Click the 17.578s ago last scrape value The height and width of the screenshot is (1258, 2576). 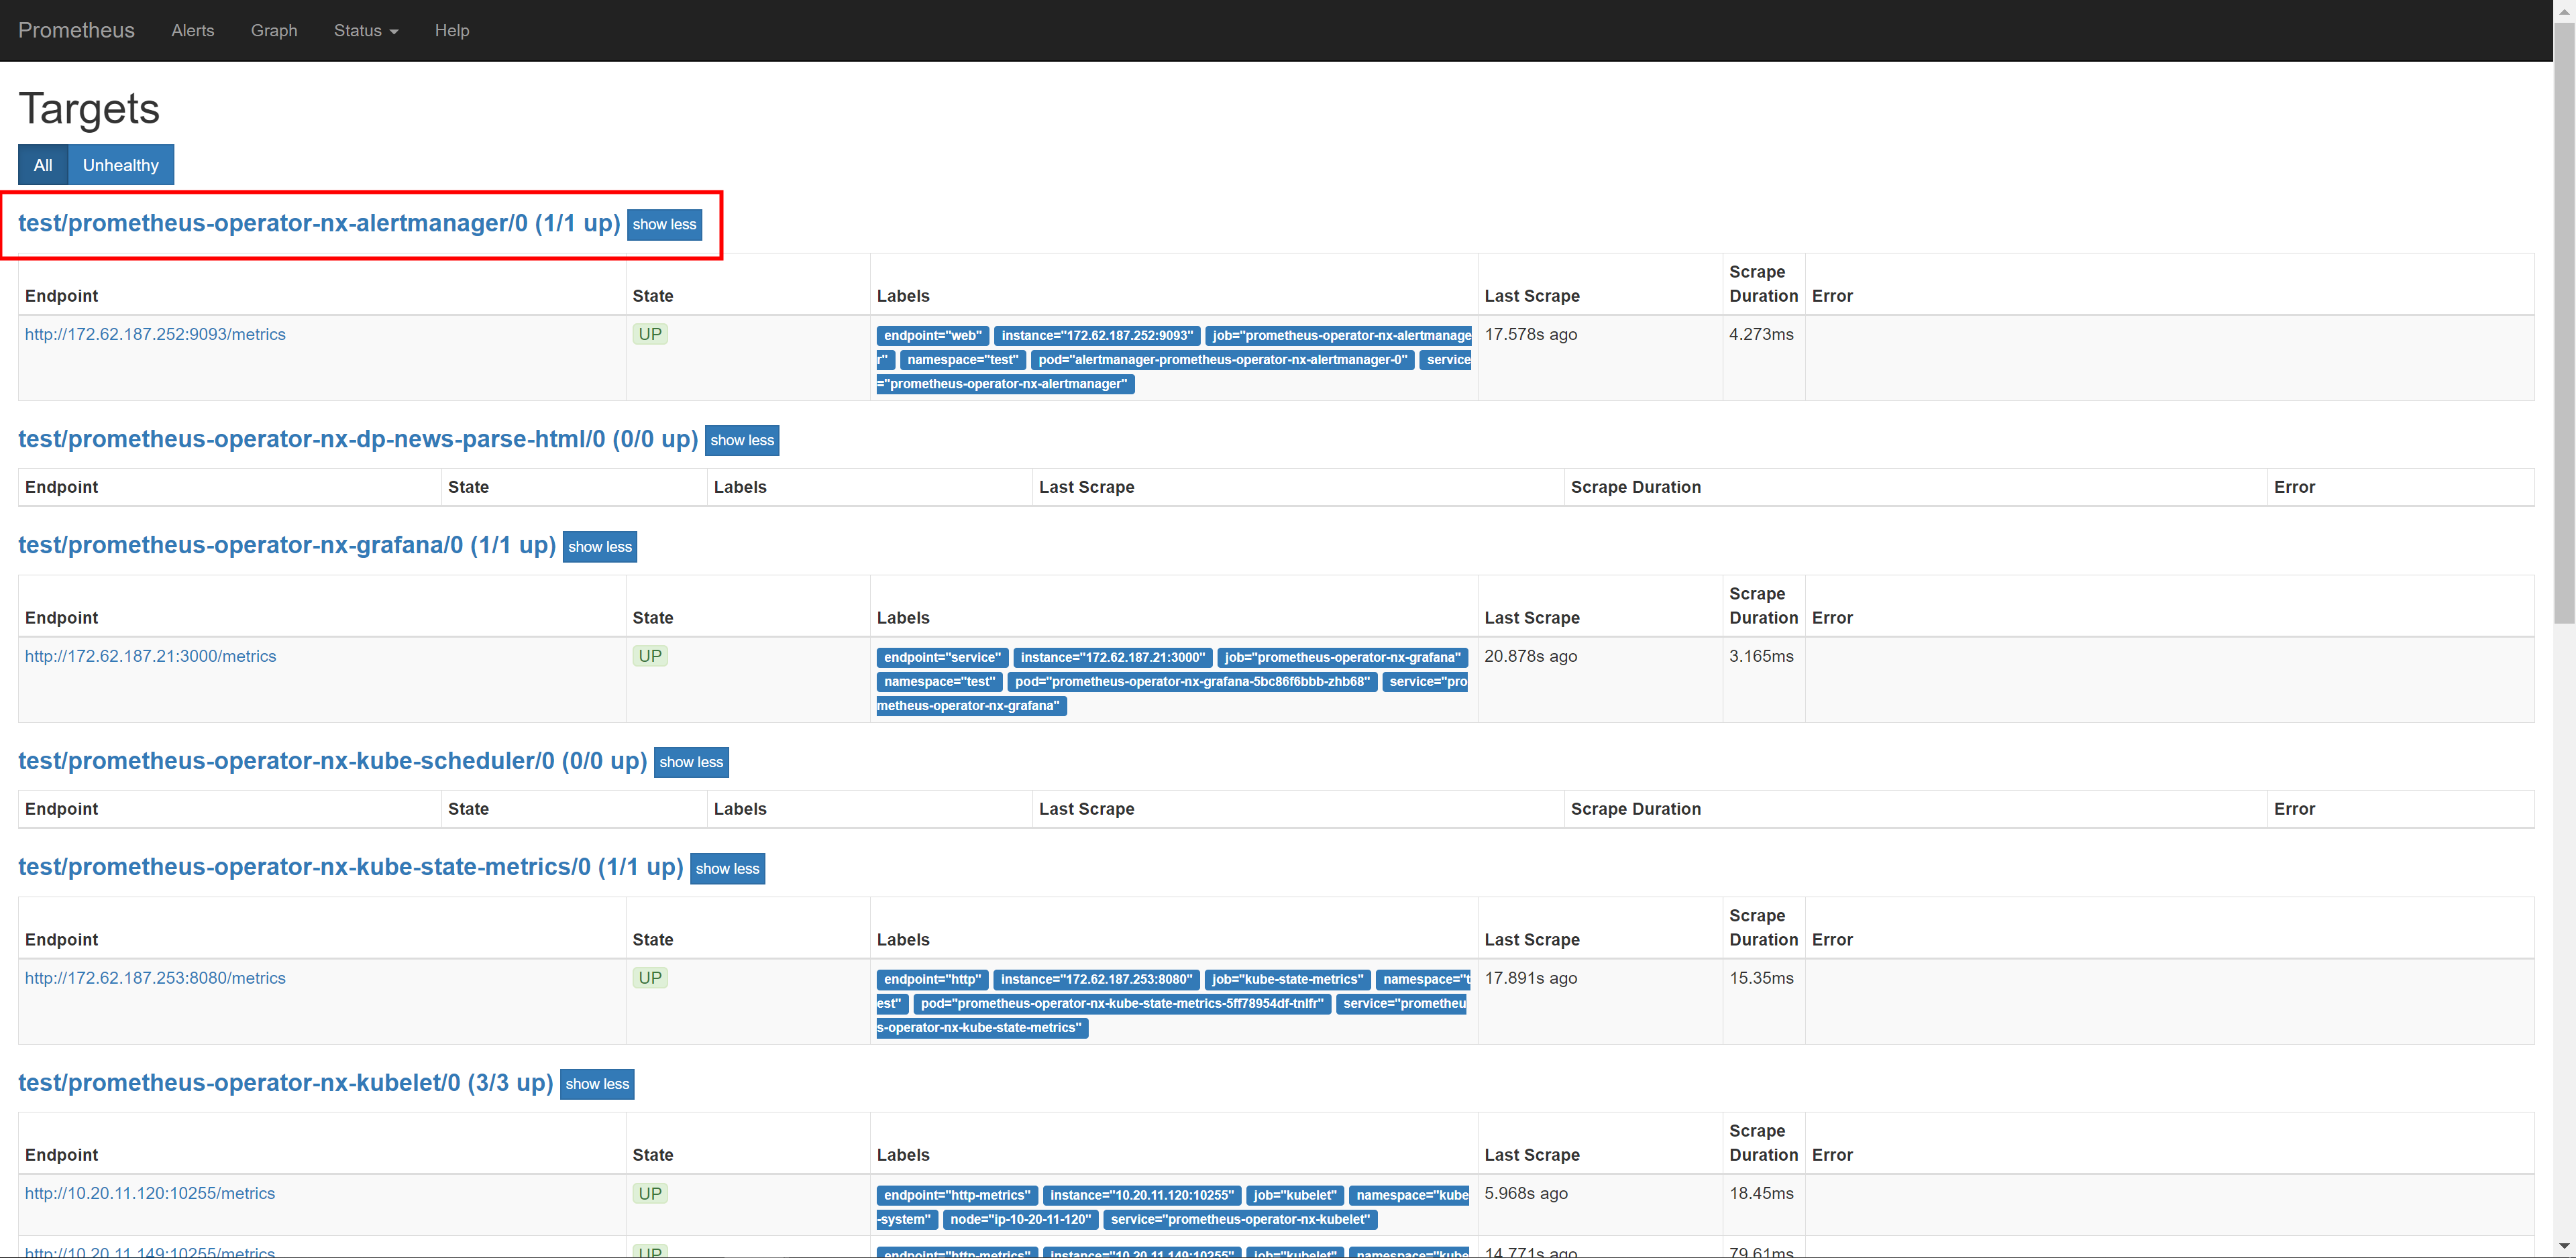click(x=1530, y=334)
